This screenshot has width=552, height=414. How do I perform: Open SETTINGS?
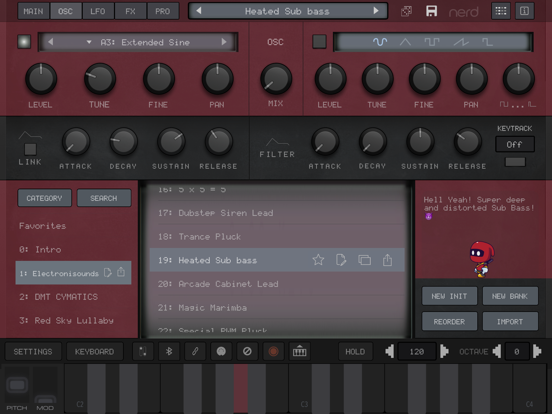click(x=33, y=351)
